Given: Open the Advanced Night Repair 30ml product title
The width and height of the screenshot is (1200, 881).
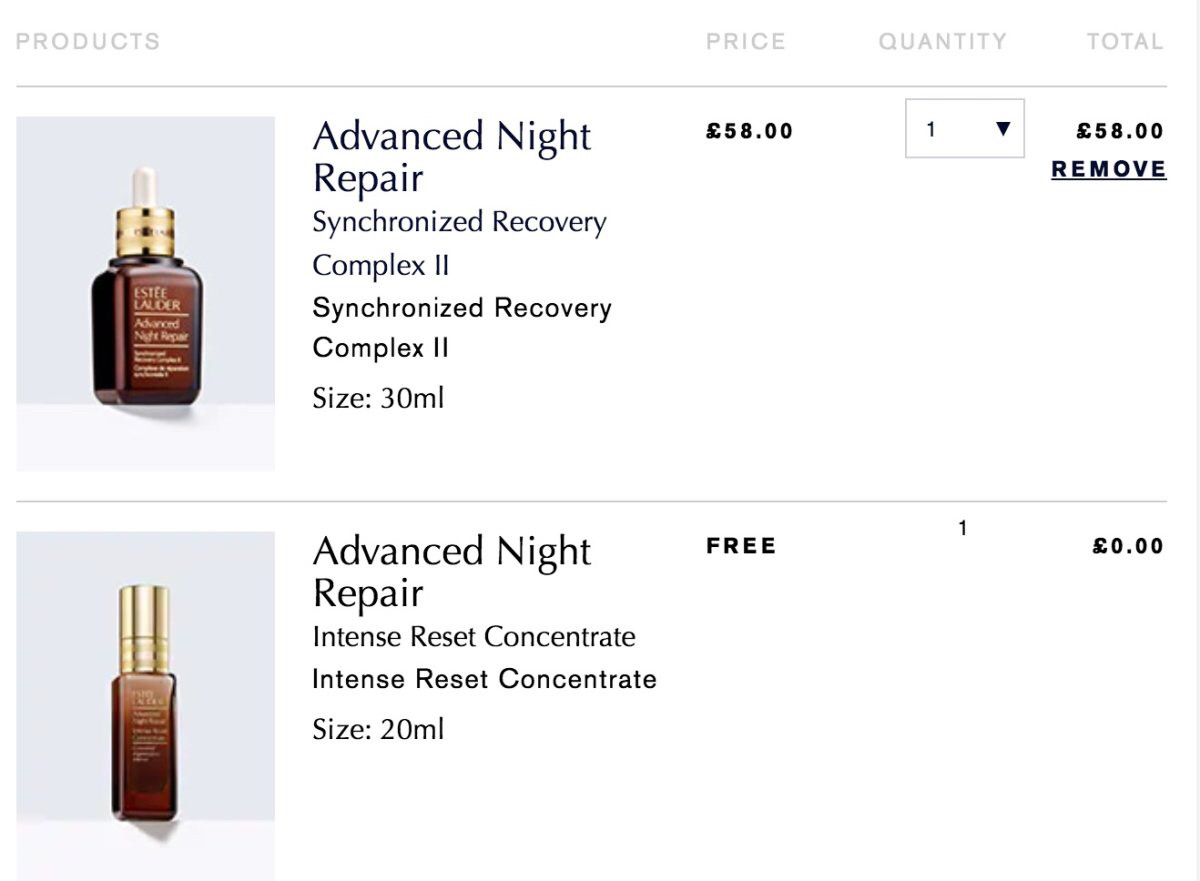Looking at the screenshot, I should pos(451,157).
